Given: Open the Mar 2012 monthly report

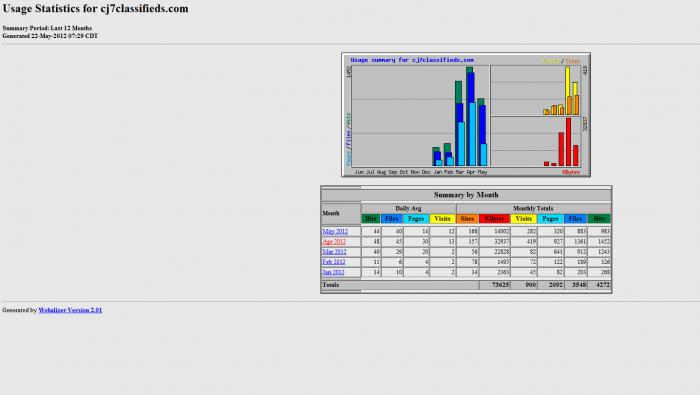Looking at the screenshot, I should (334, 252).
